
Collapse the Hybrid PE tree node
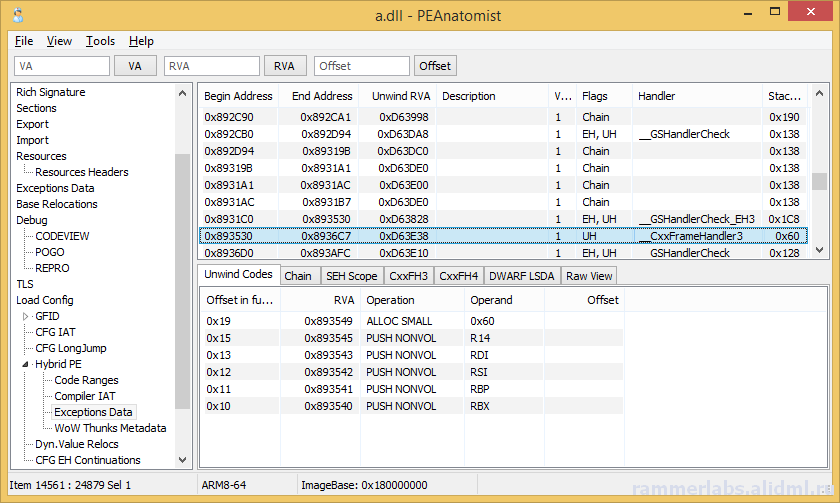coord(26,364)
